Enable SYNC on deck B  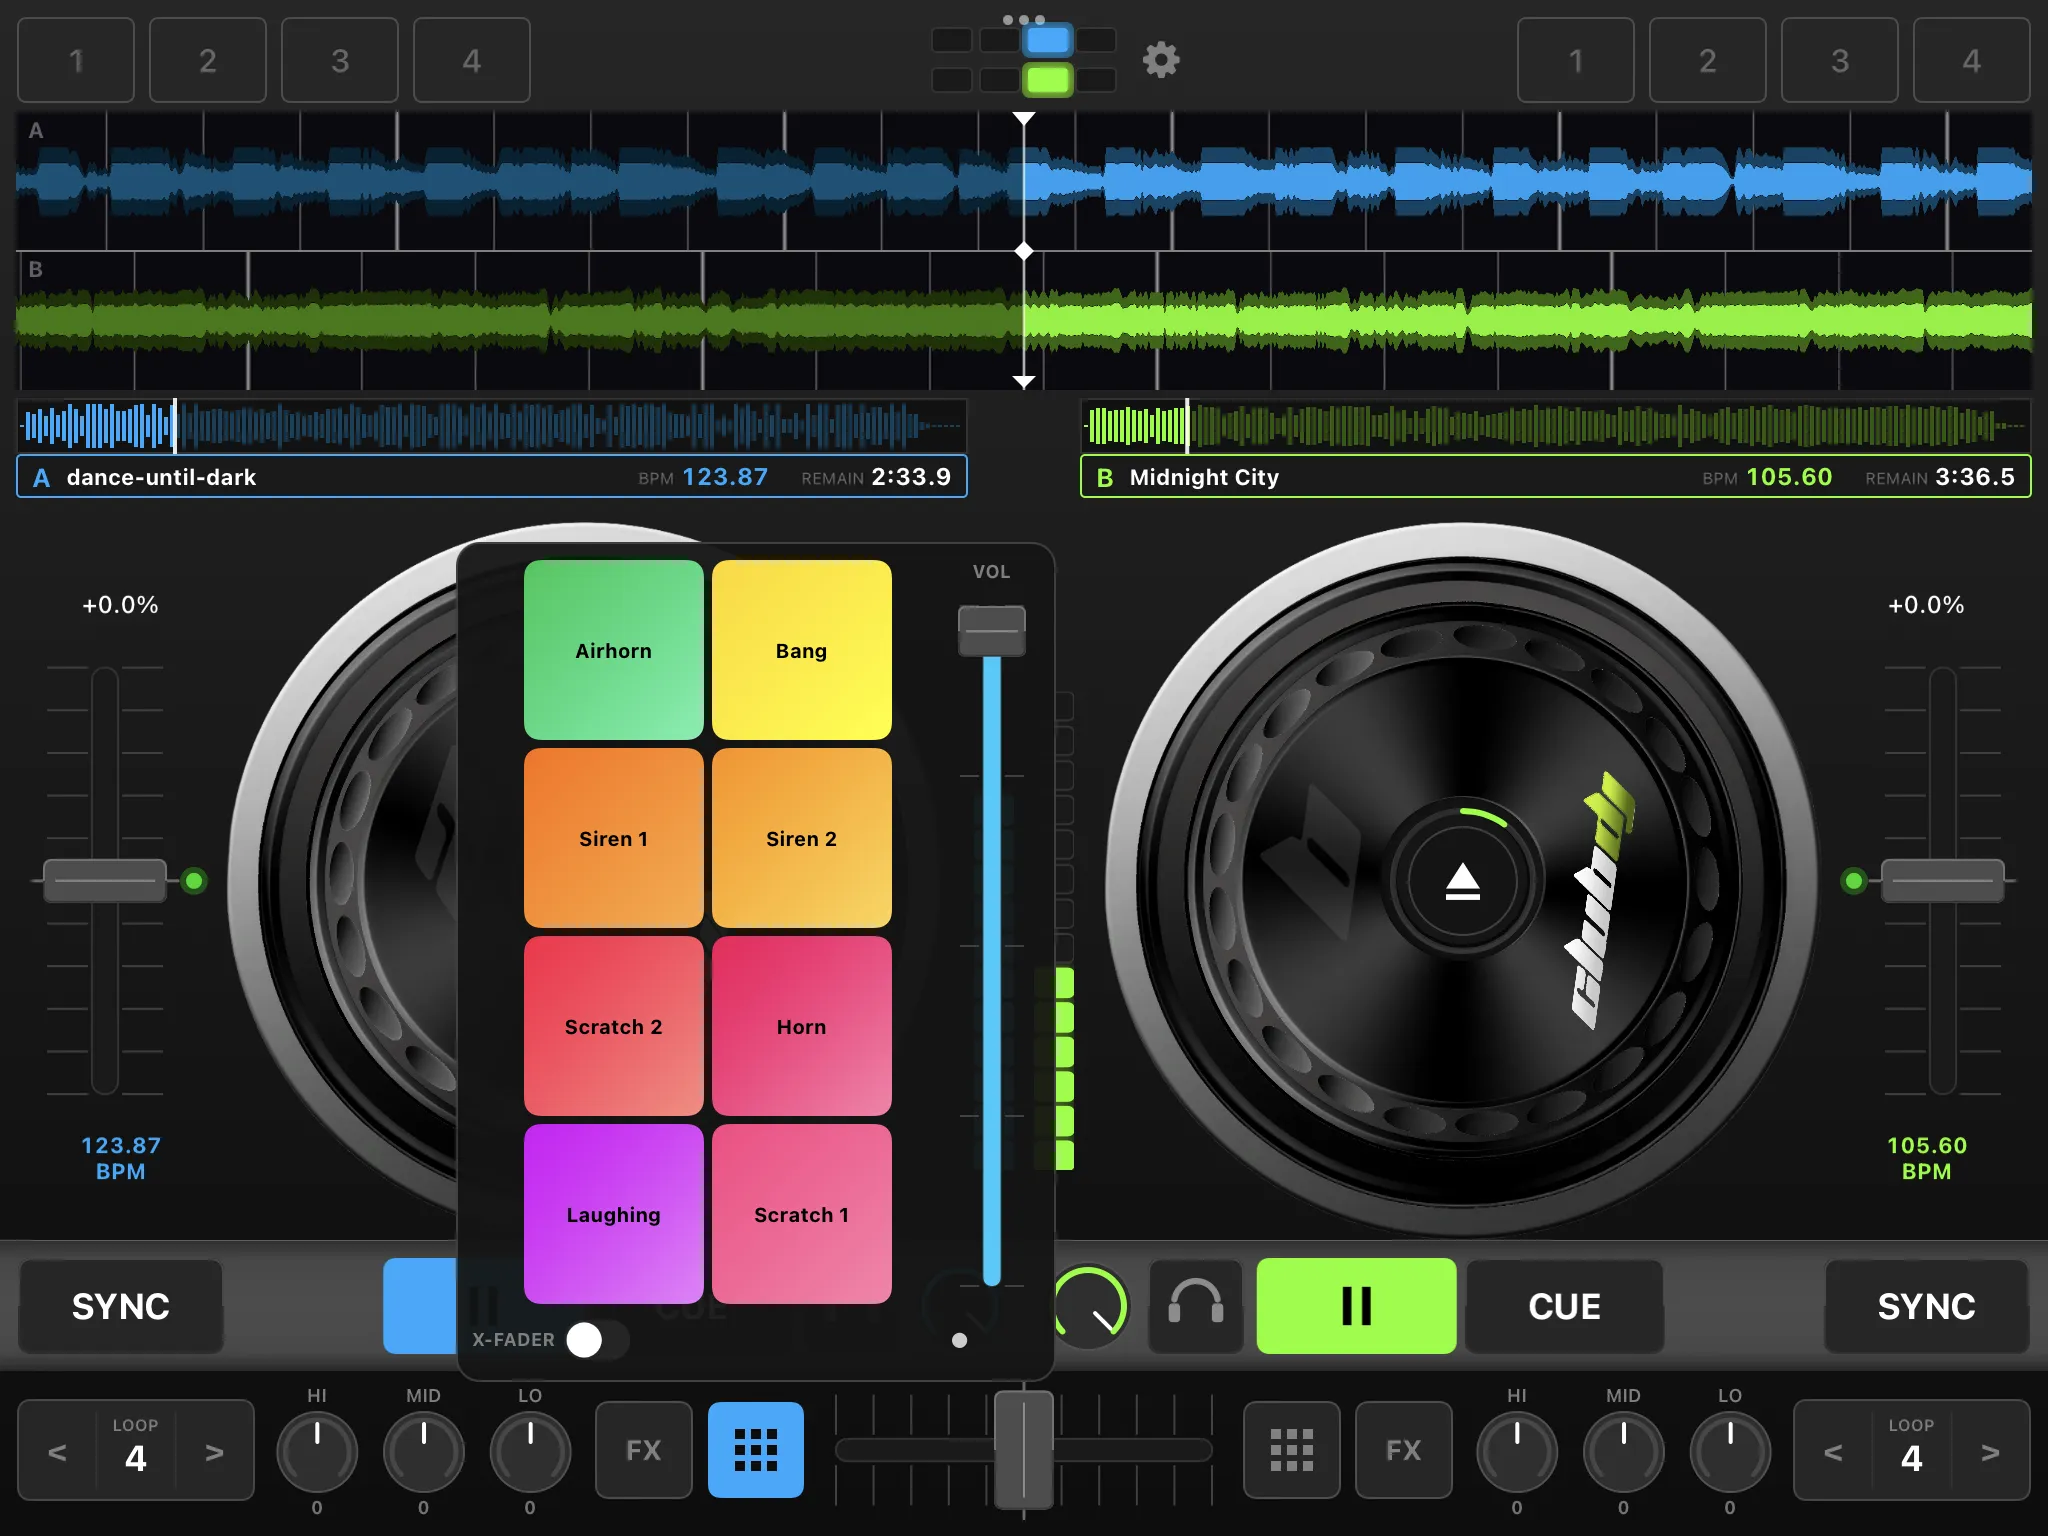pos(1926,1305)
